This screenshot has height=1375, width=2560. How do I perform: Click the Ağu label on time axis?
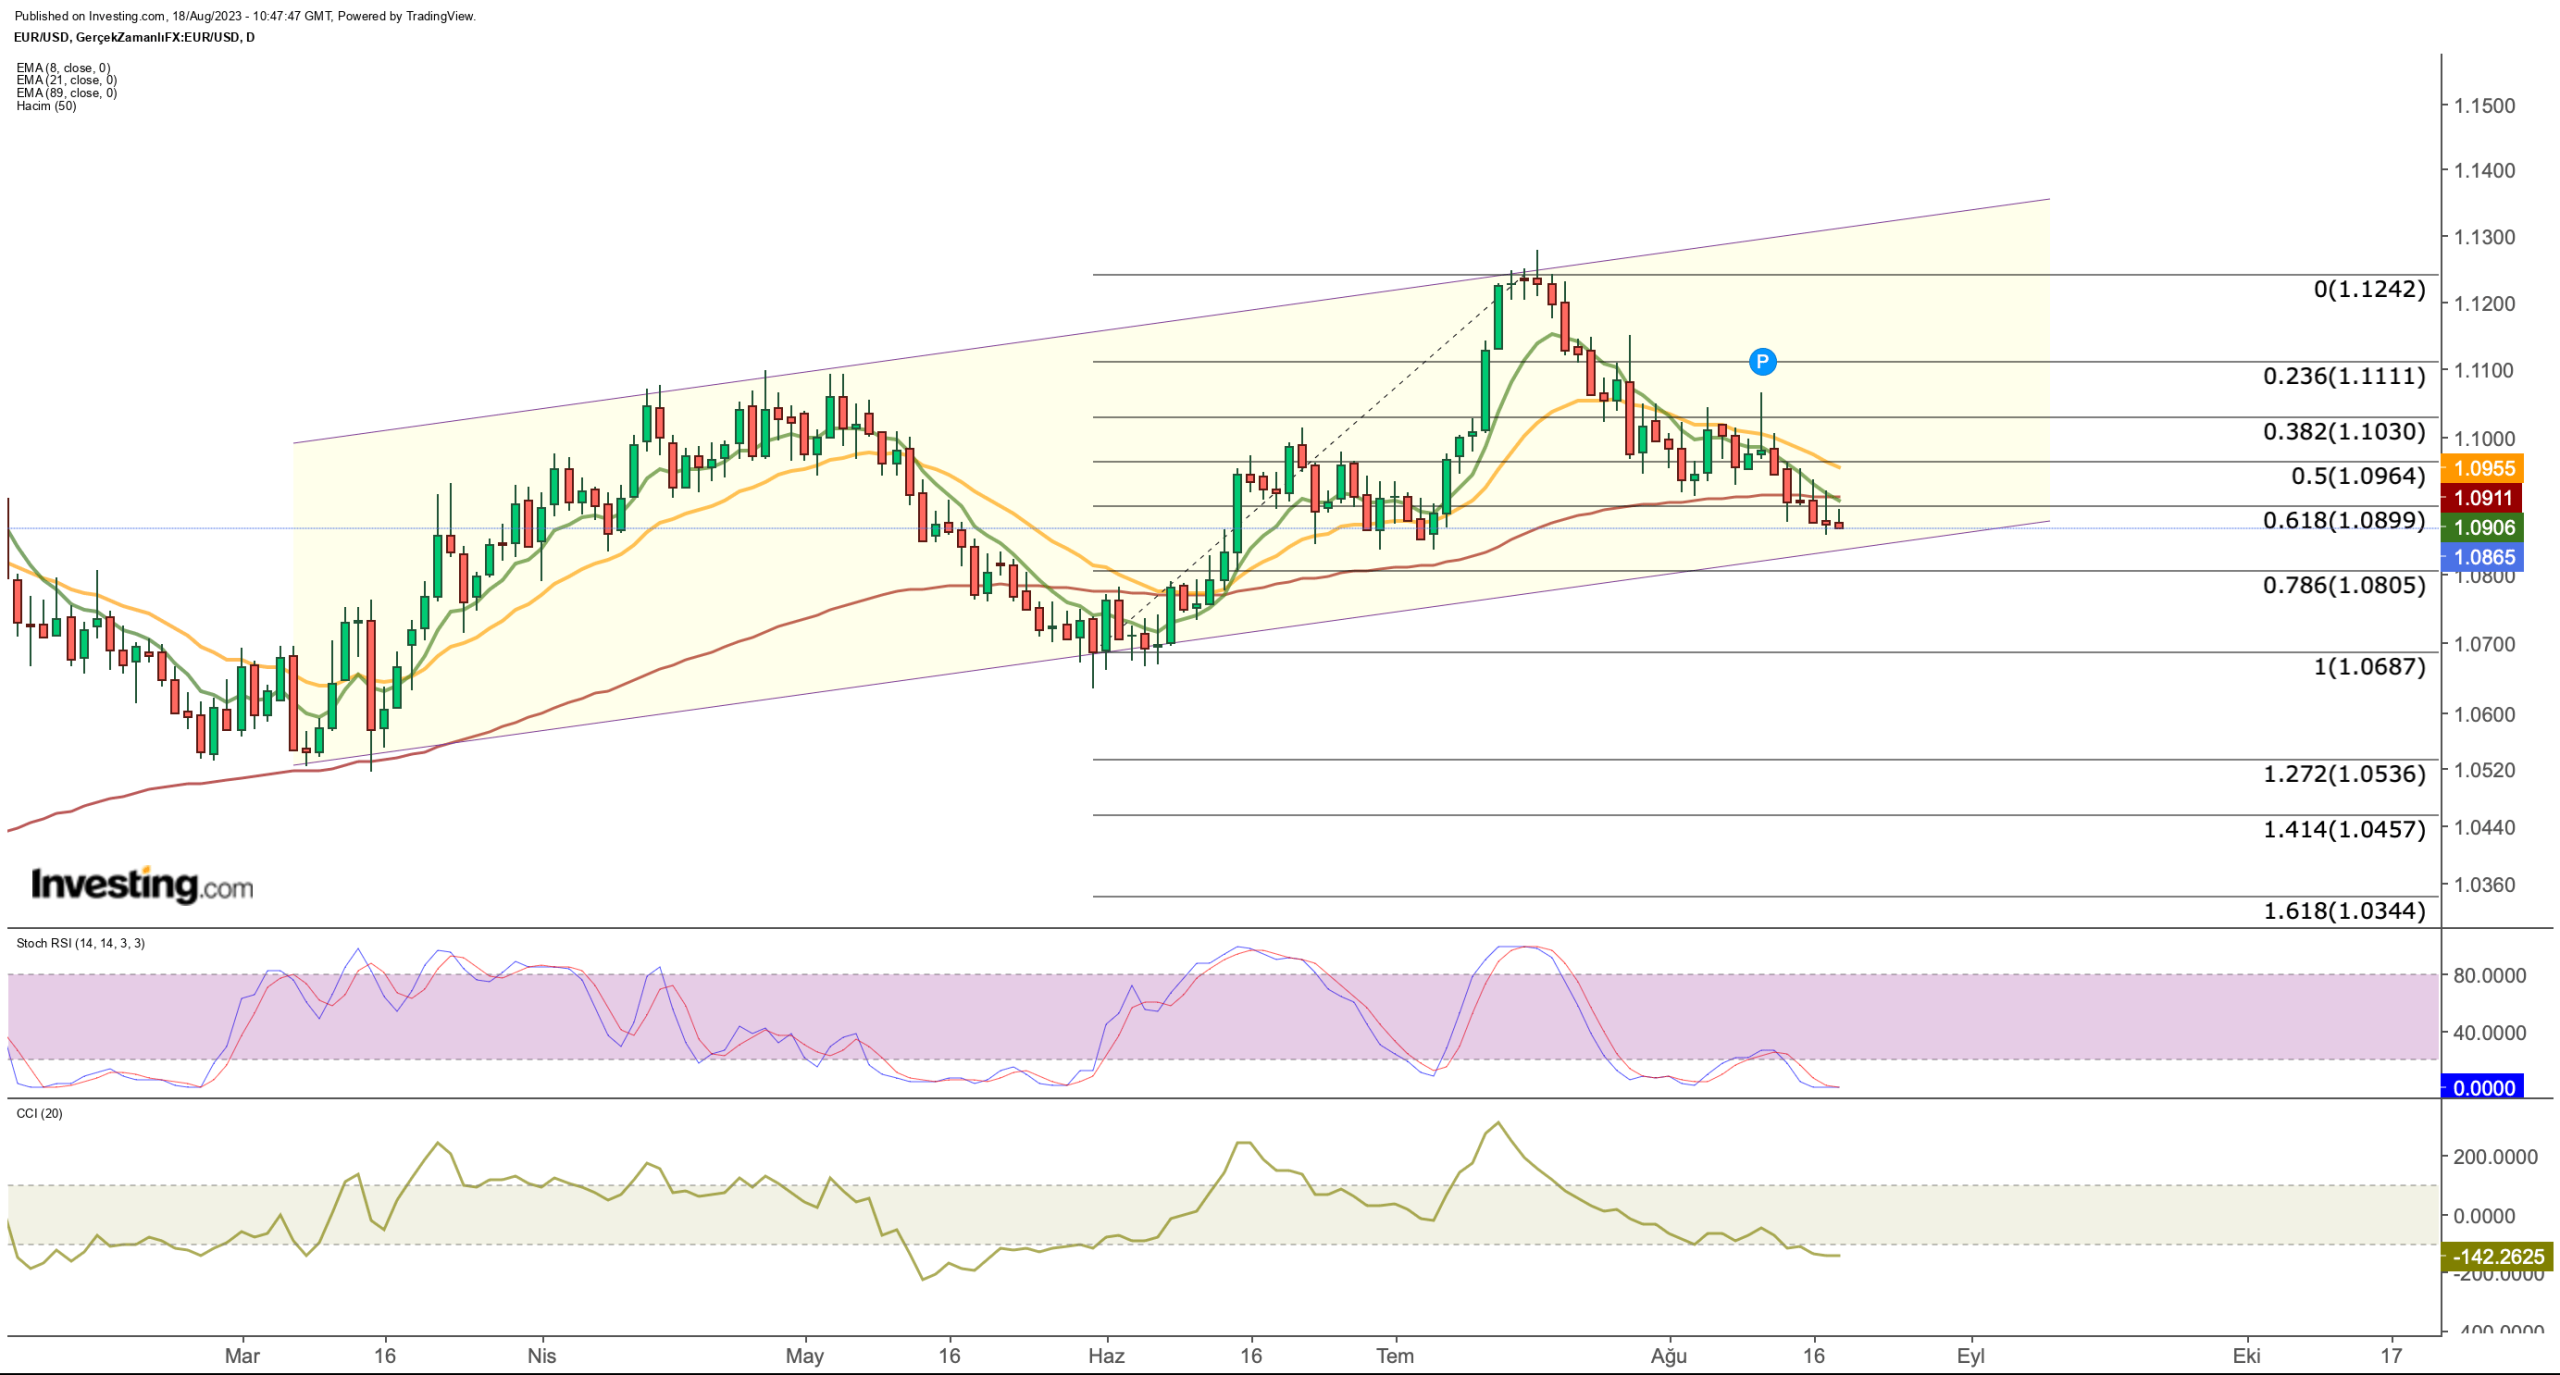1668,1357
